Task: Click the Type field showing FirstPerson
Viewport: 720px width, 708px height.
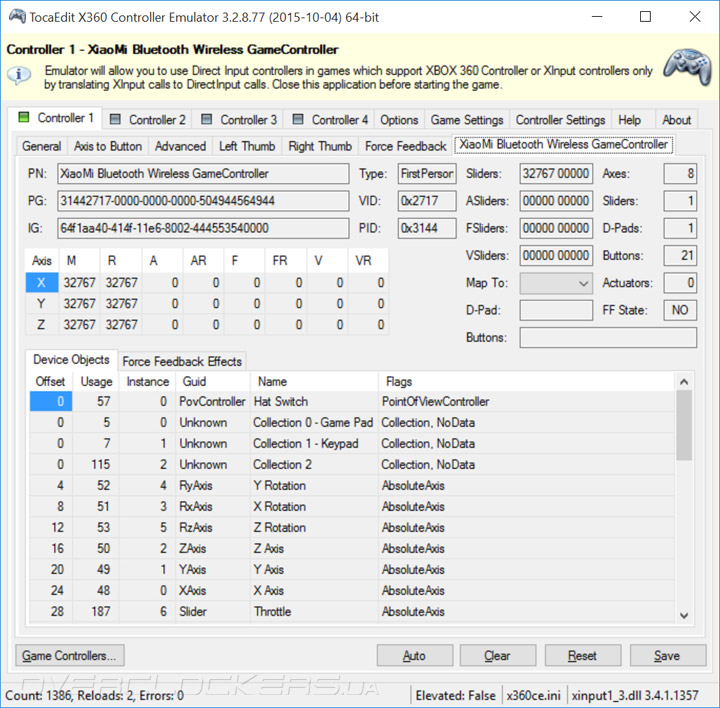Action: point(427,174)
